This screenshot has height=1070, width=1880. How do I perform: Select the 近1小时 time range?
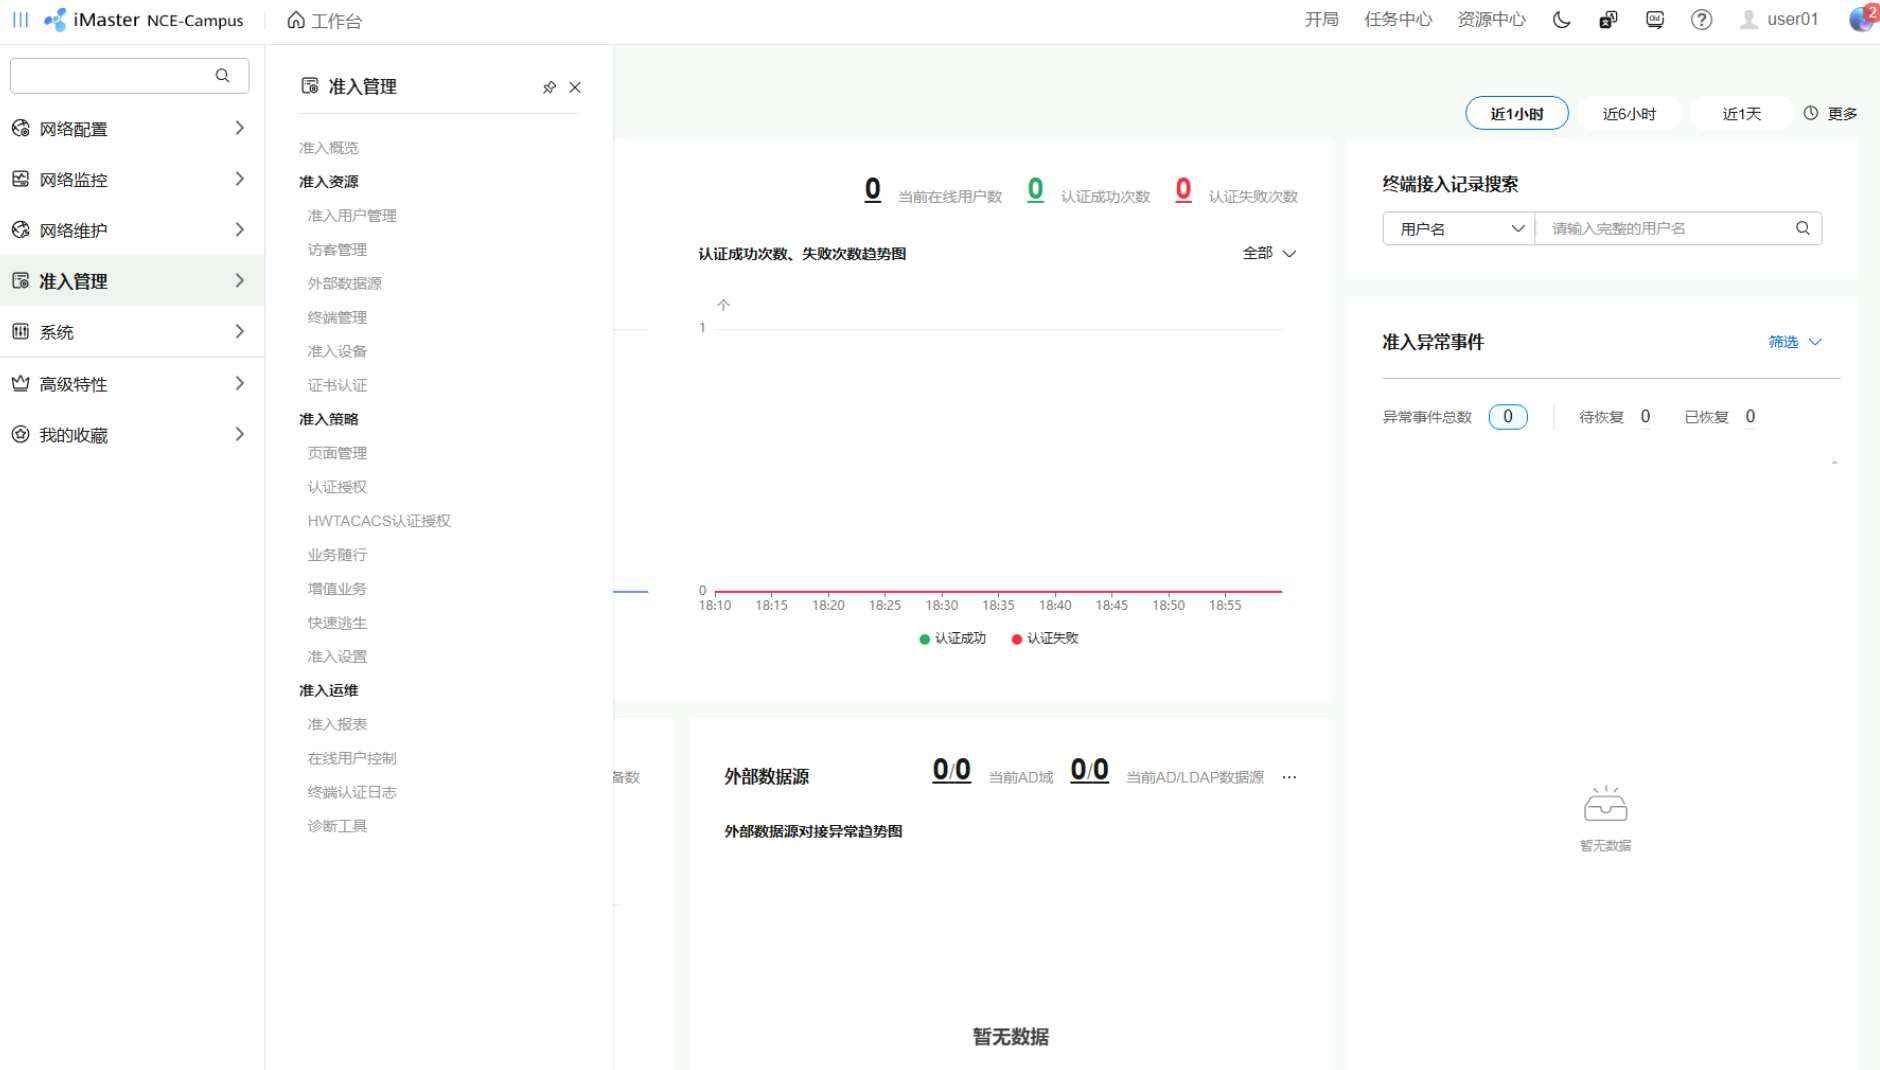1516,114
